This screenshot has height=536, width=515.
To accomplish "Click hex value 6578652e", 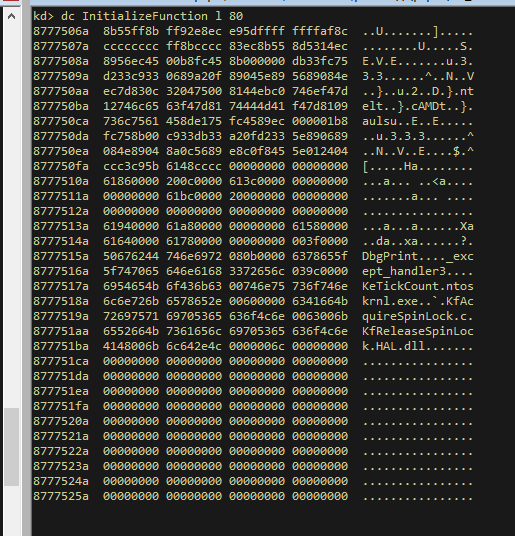I will (194, 302).
